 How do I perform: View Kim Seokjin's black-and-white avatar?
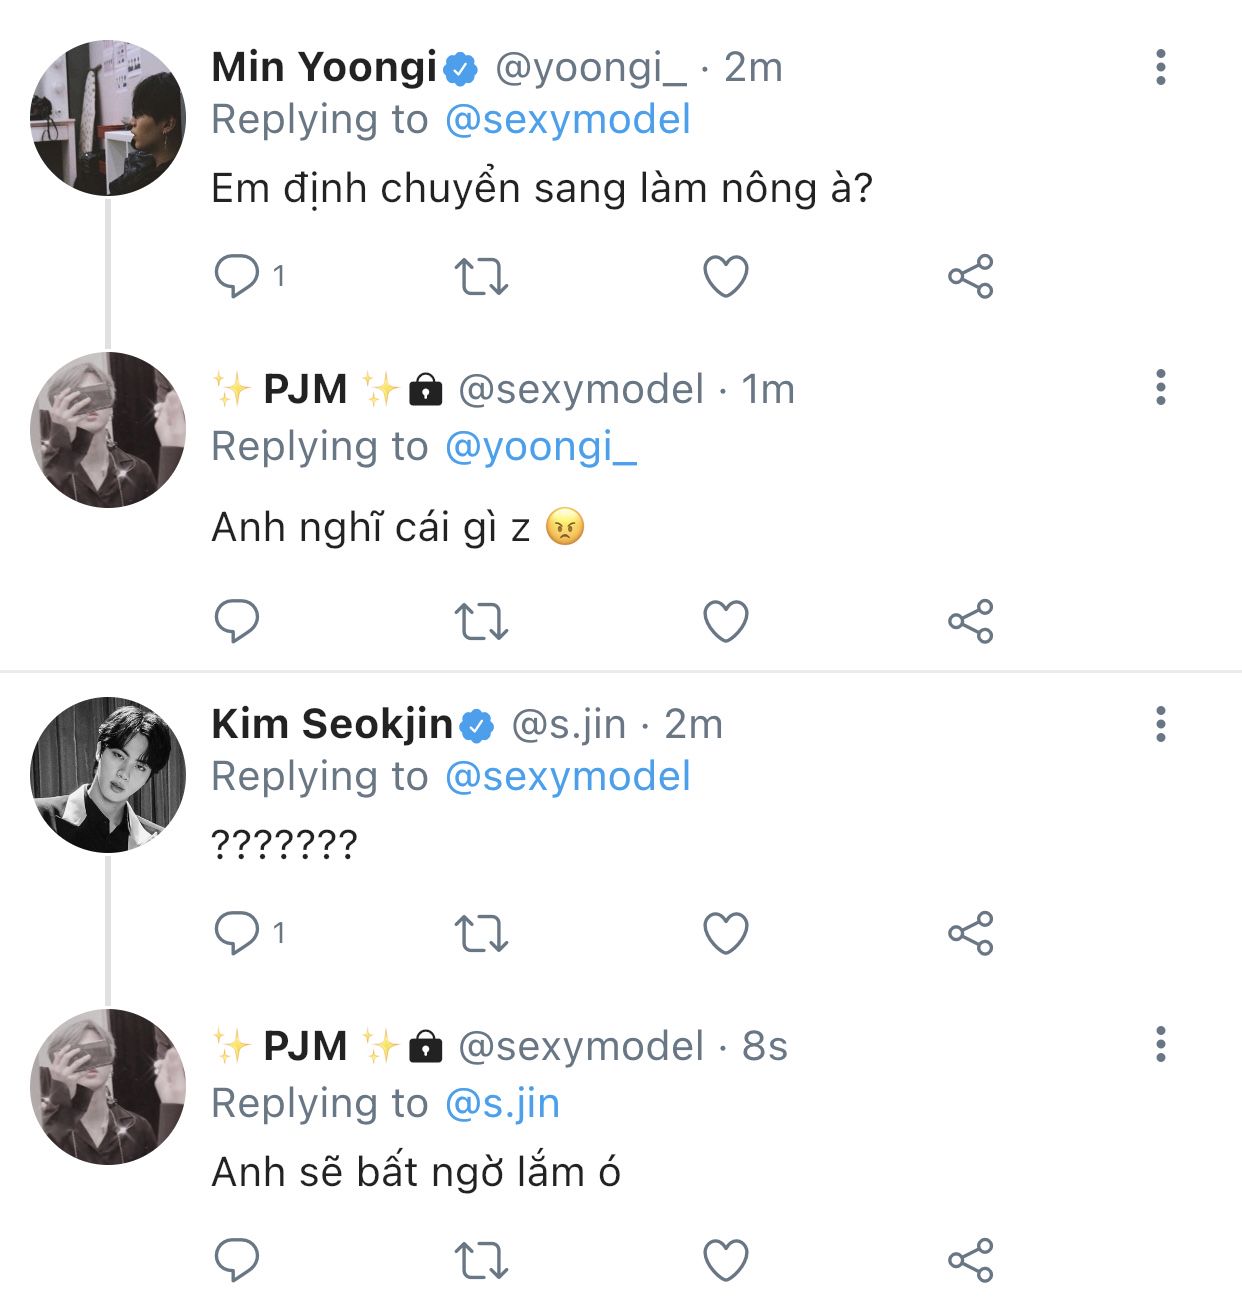click(x=108, y=775)
